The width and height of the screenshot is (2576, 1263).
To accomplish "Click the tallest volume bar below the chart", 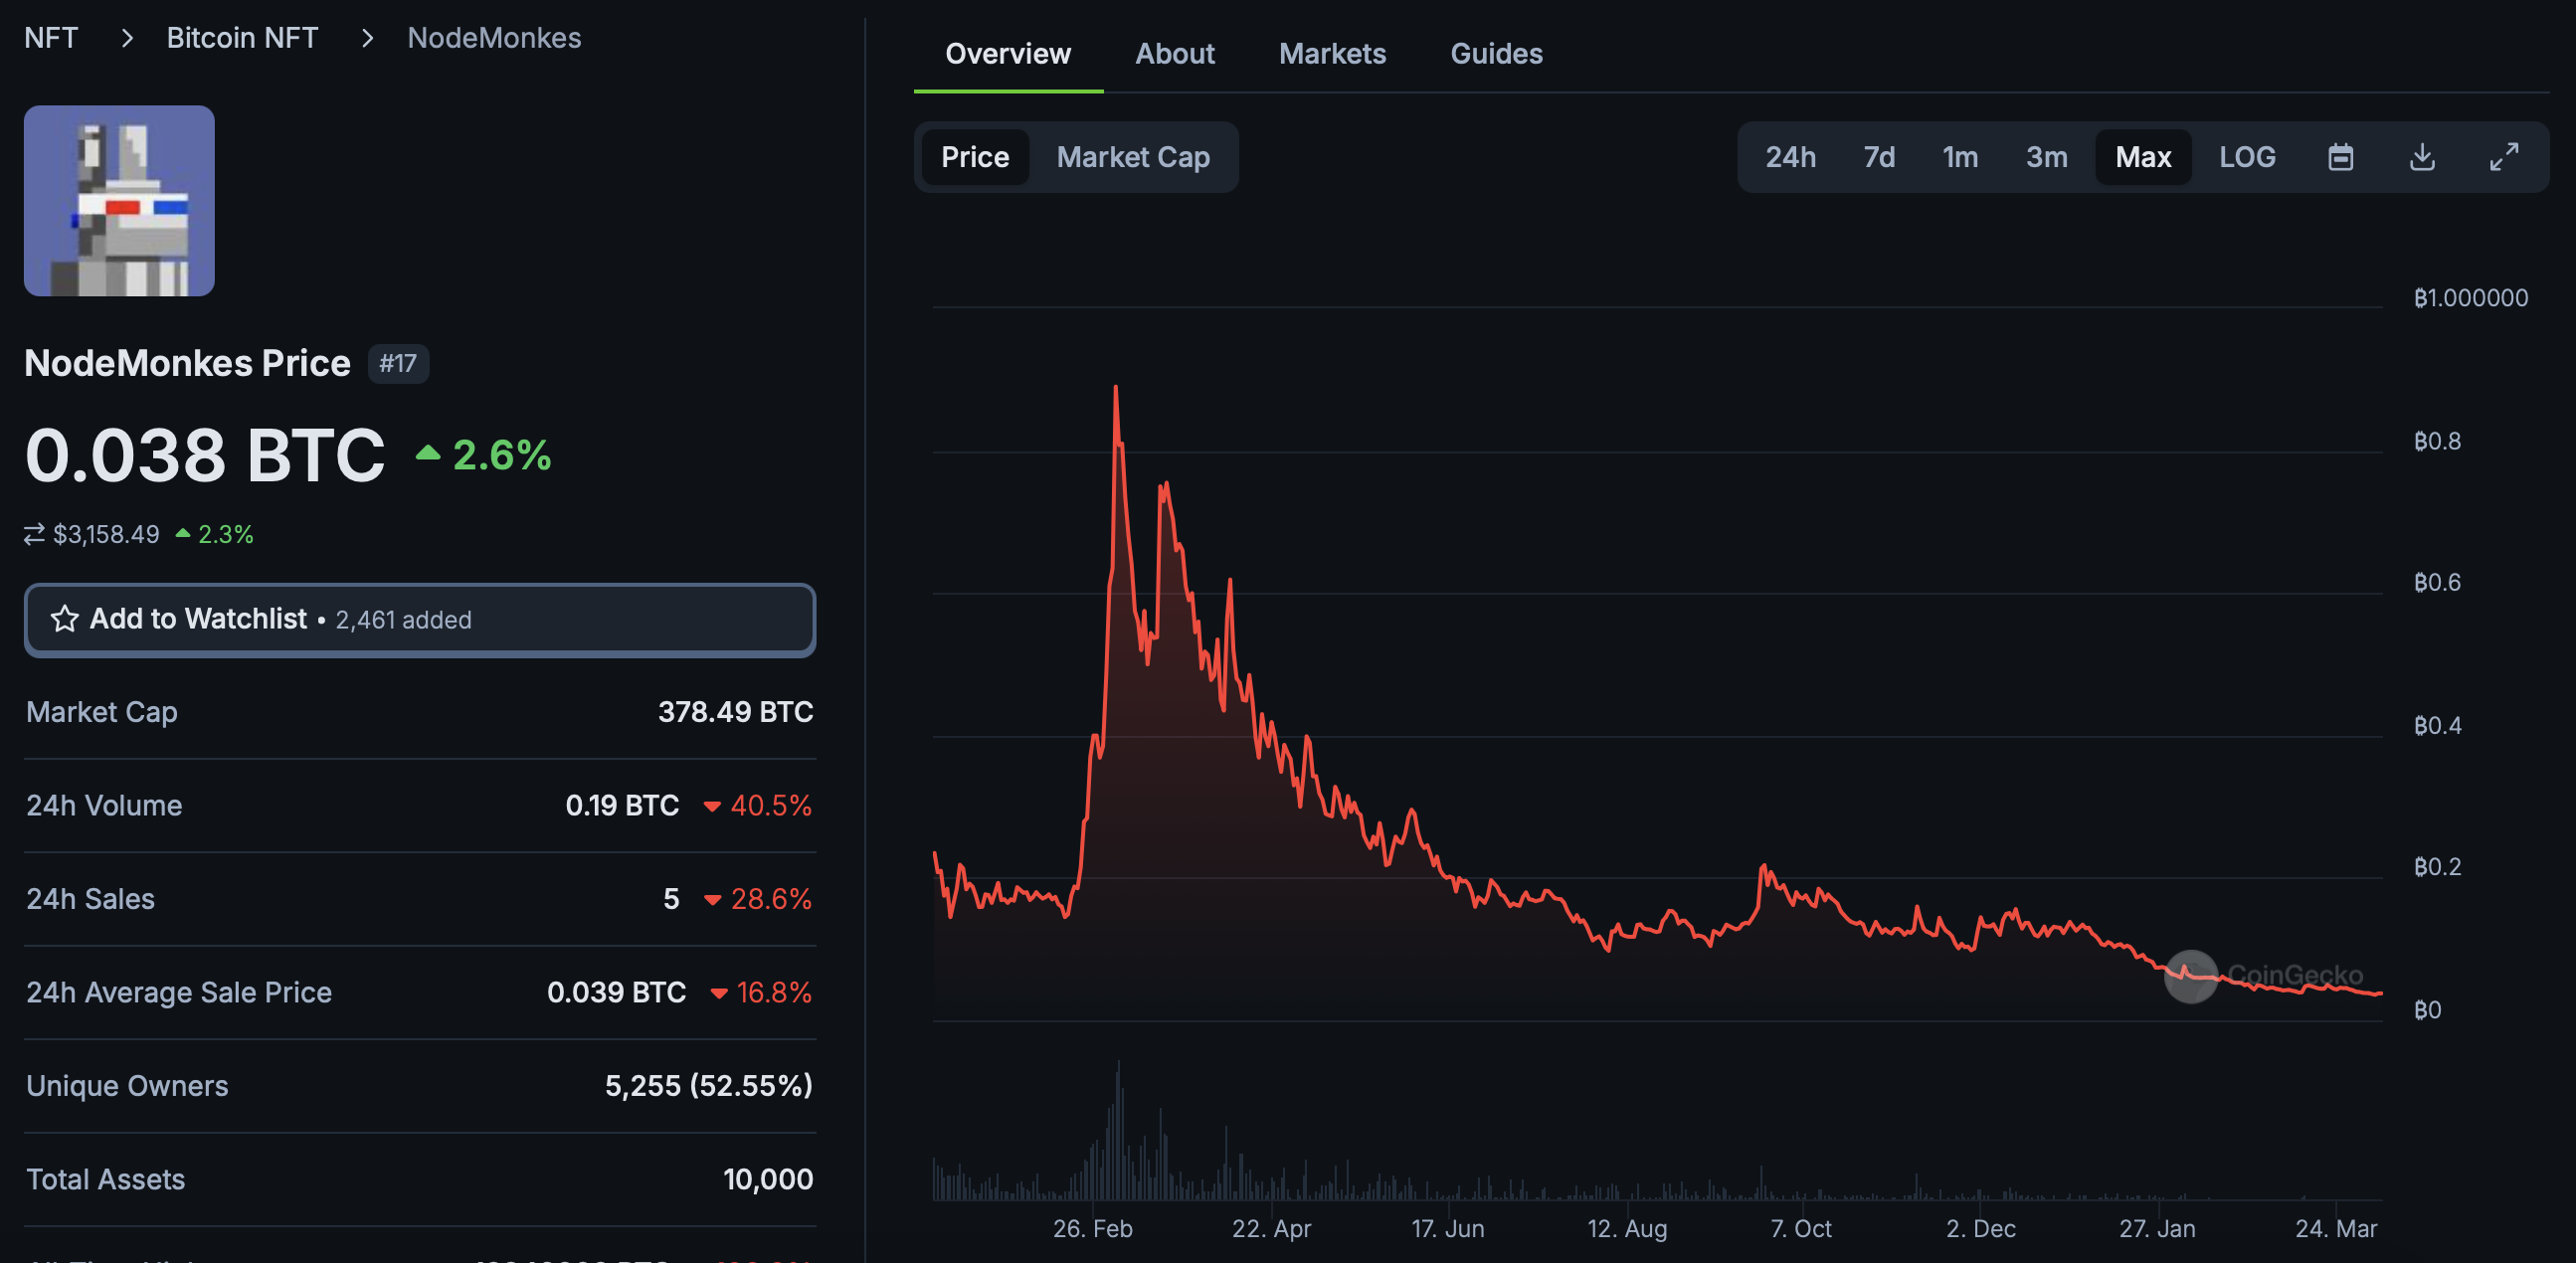I will pos(1118,1130).
